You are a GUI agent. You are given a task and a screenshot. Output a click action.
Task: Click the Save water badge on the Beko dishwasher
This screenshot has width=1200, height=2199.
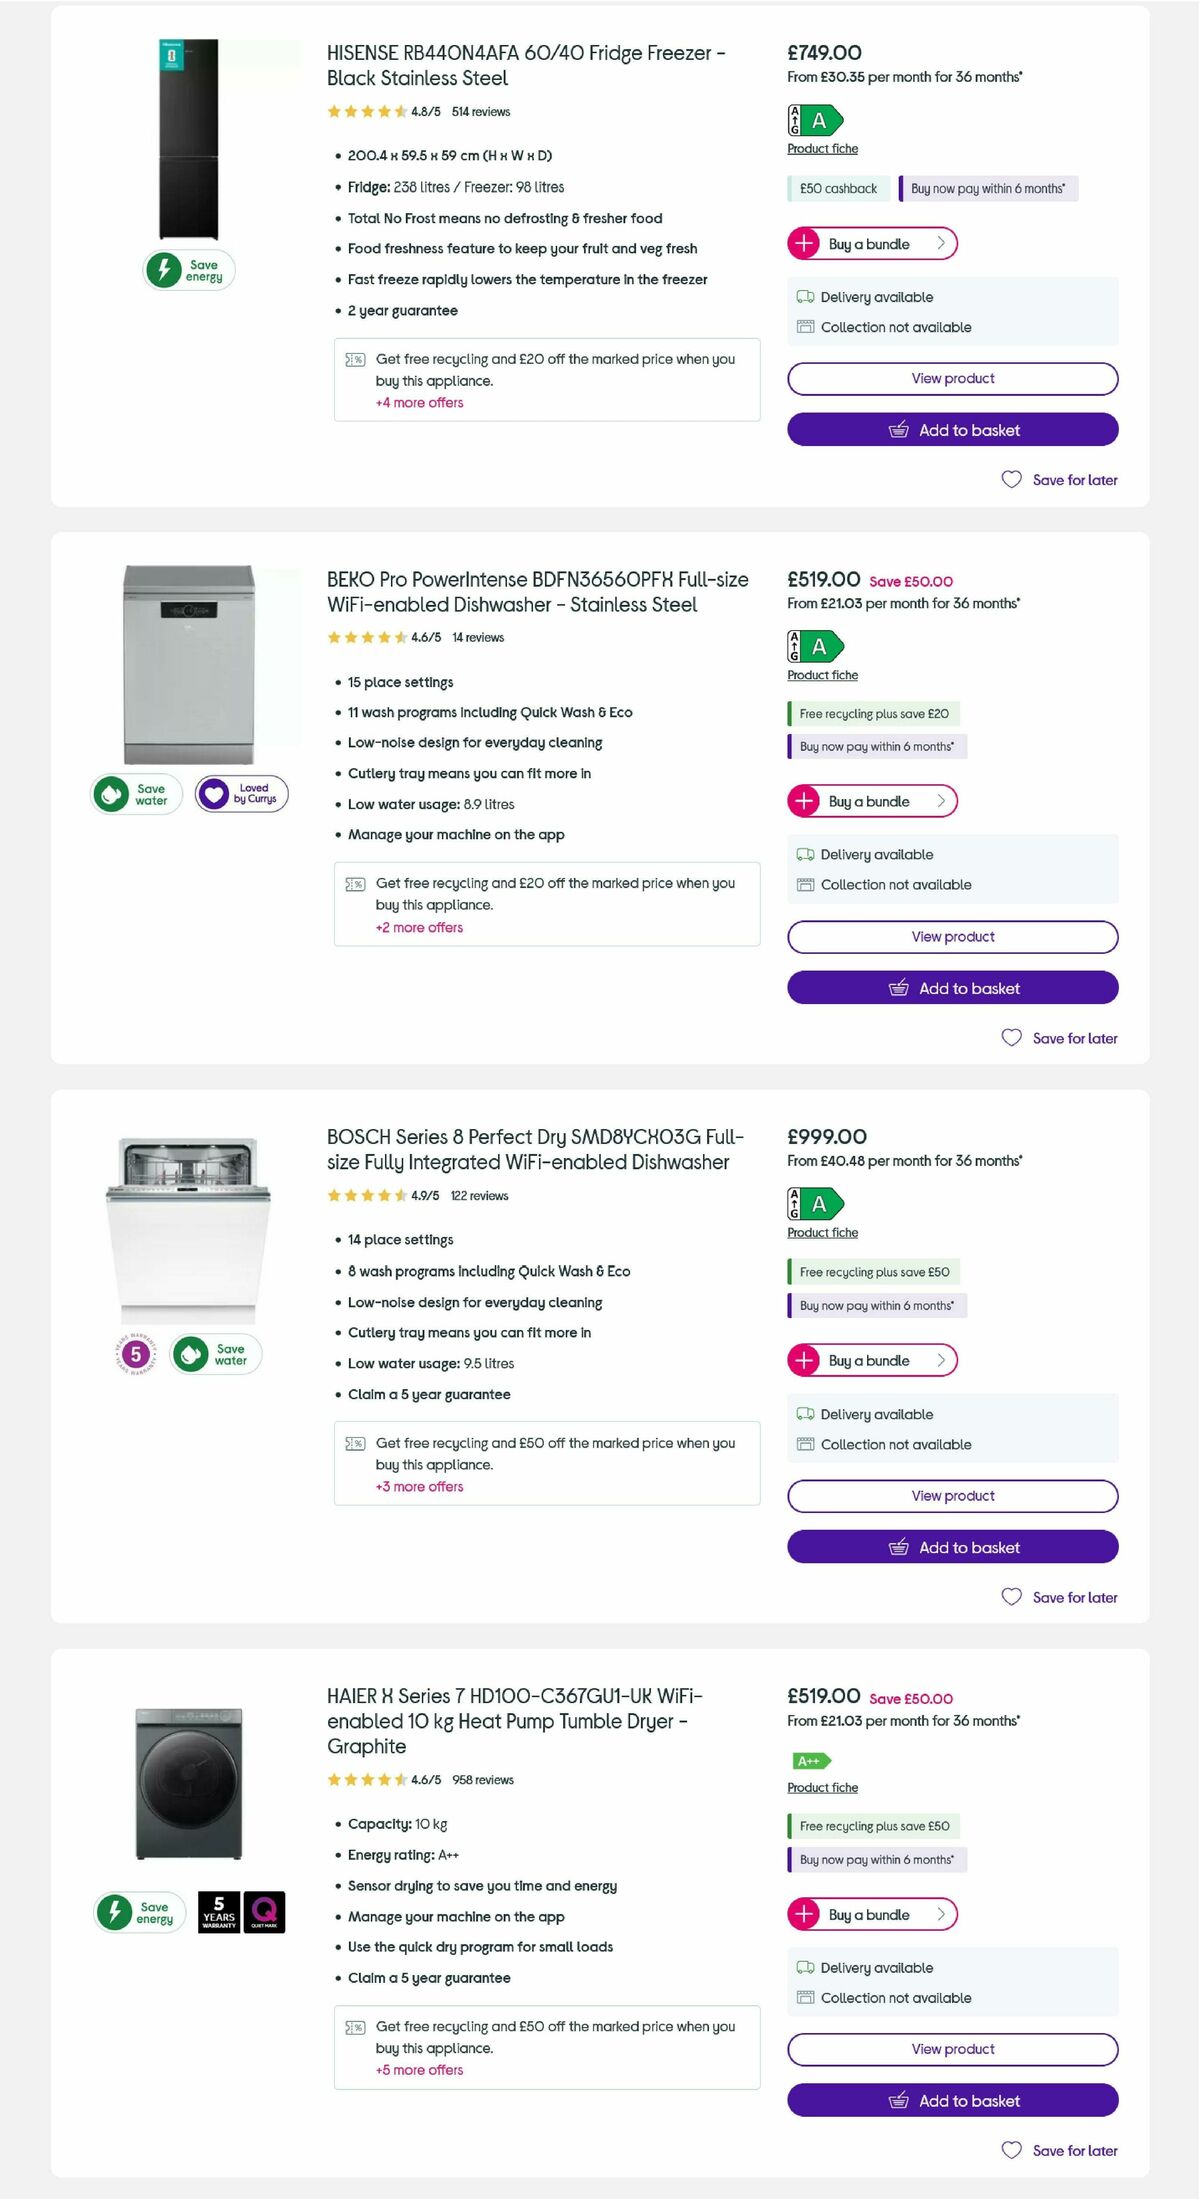coord(135,792)
